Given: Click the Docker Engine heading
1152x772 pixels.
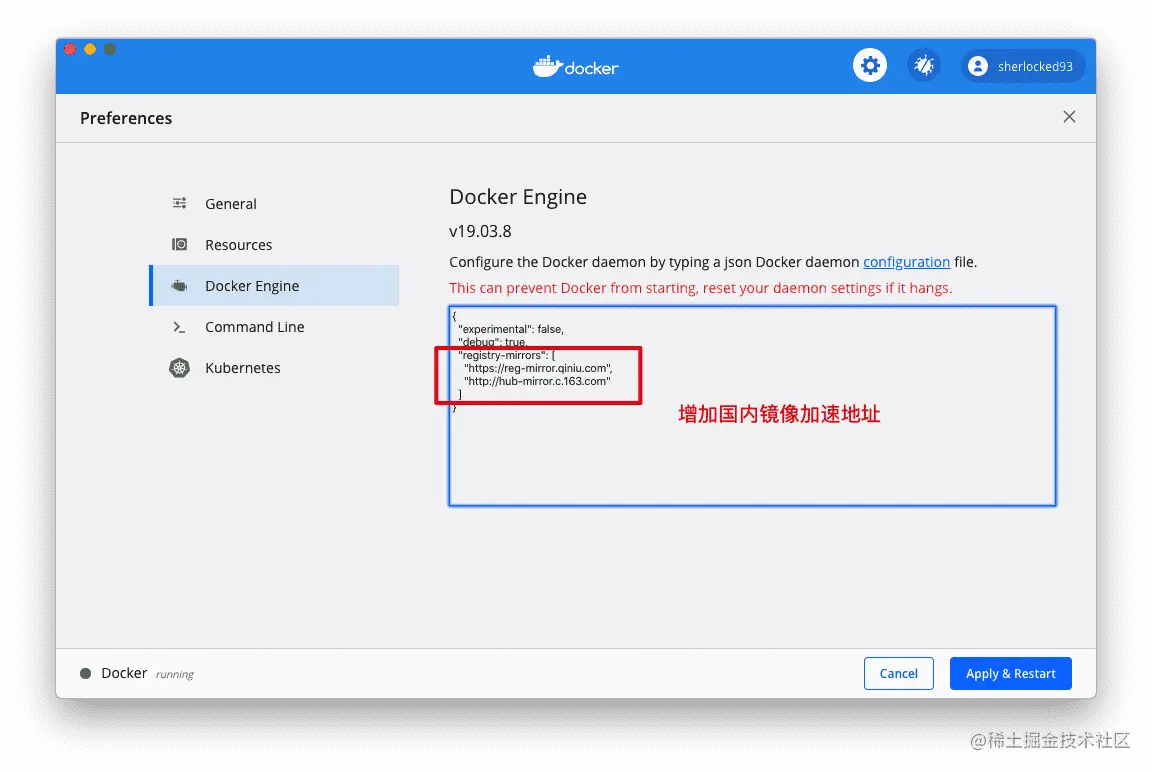Looking at the screenshot, I should tap(518, 197).
